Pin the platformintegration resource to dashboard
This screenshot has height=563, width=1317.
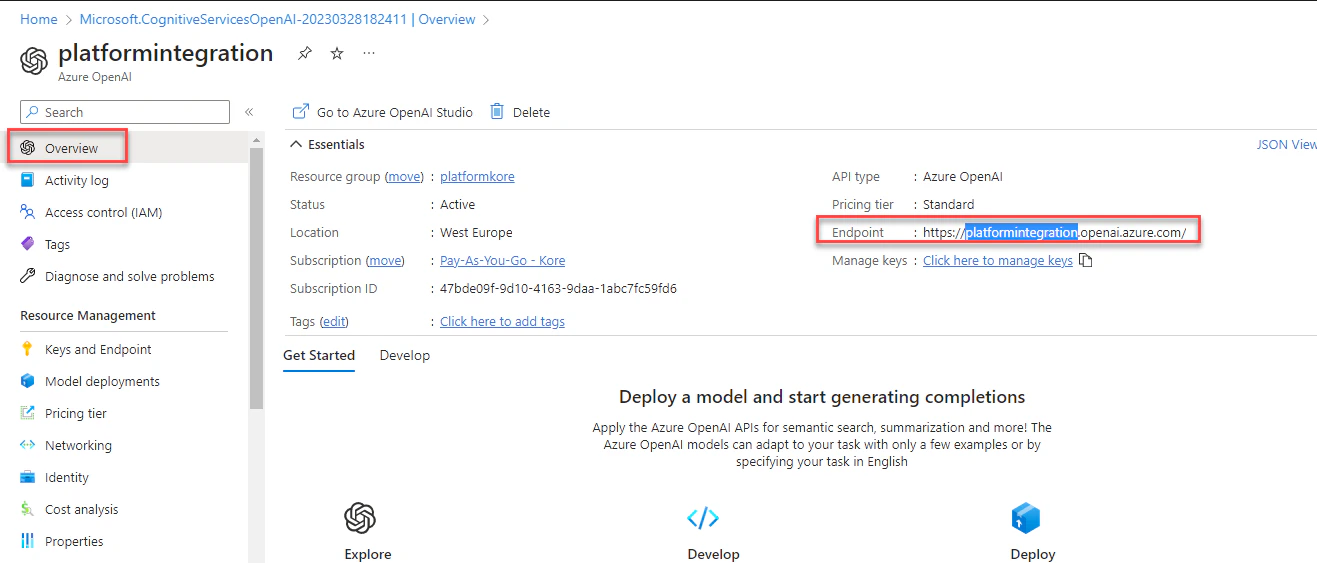305,54
